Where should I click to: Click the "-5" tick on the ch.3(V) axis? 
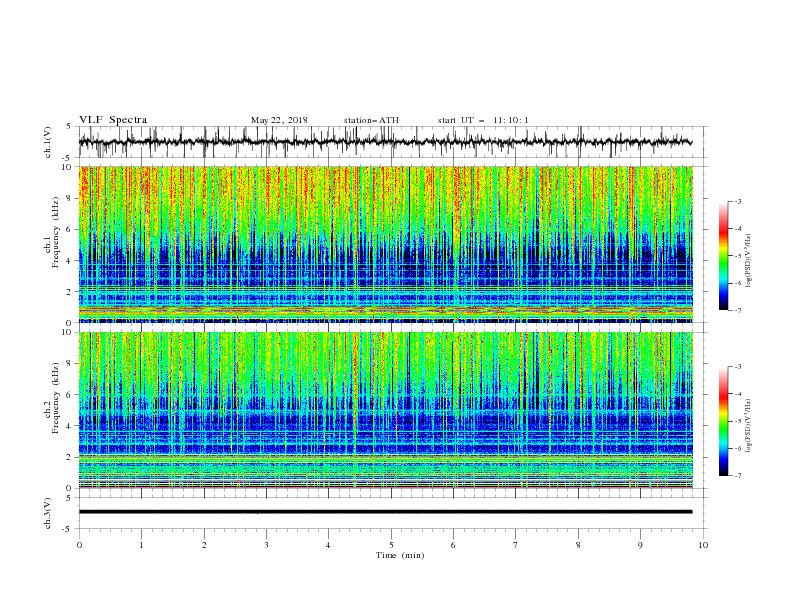pyautogui.click(x=68, y=529)
